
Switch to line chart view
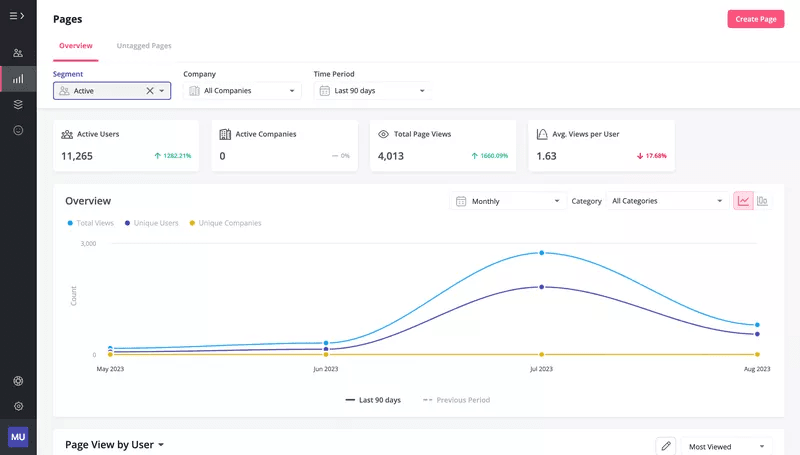(x=743, y=201)
